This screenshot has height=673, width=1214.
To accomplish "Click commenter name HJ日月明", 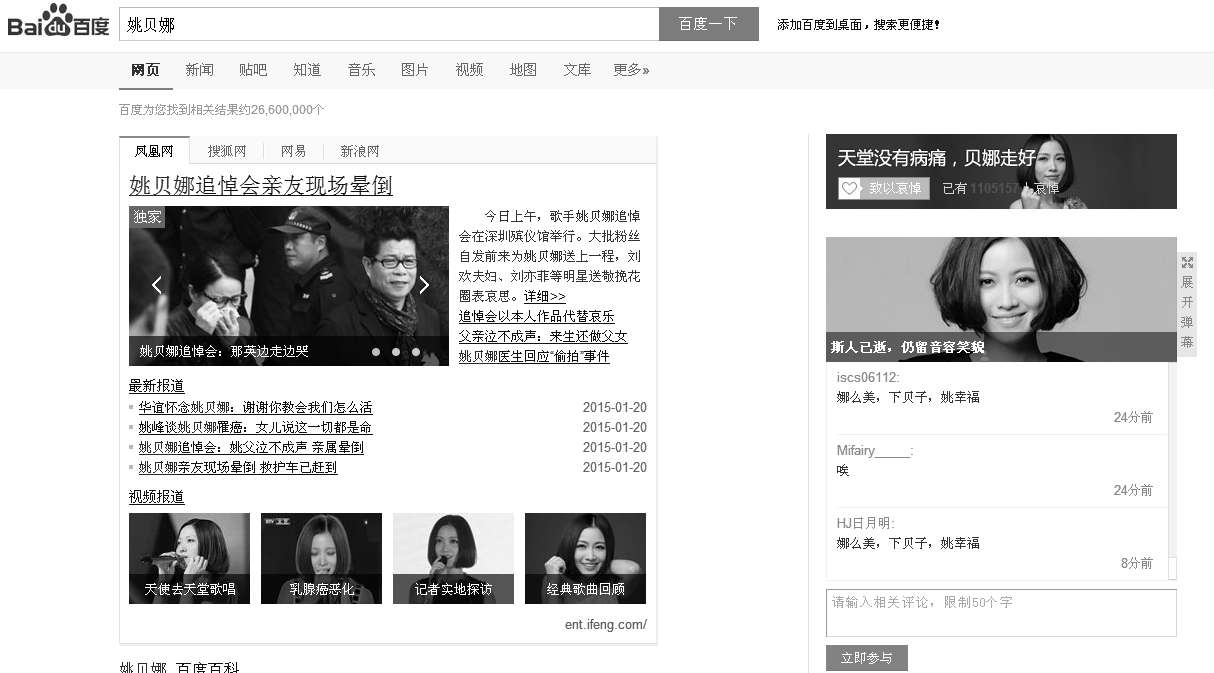I will pyautogui.click(x=865, y=523).
